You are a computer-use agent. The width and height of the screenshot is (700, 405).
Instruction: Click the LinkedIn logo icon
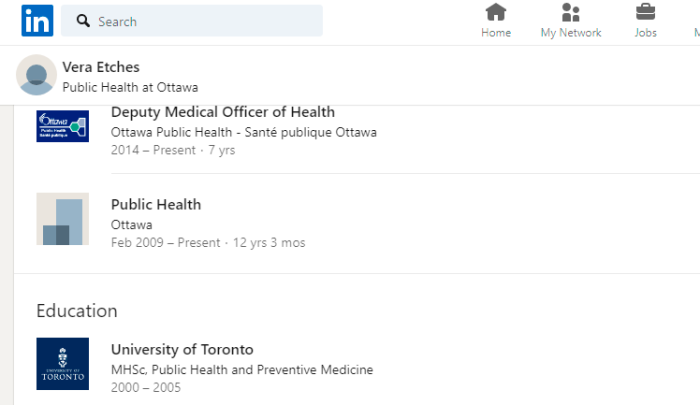coord(37,21)
